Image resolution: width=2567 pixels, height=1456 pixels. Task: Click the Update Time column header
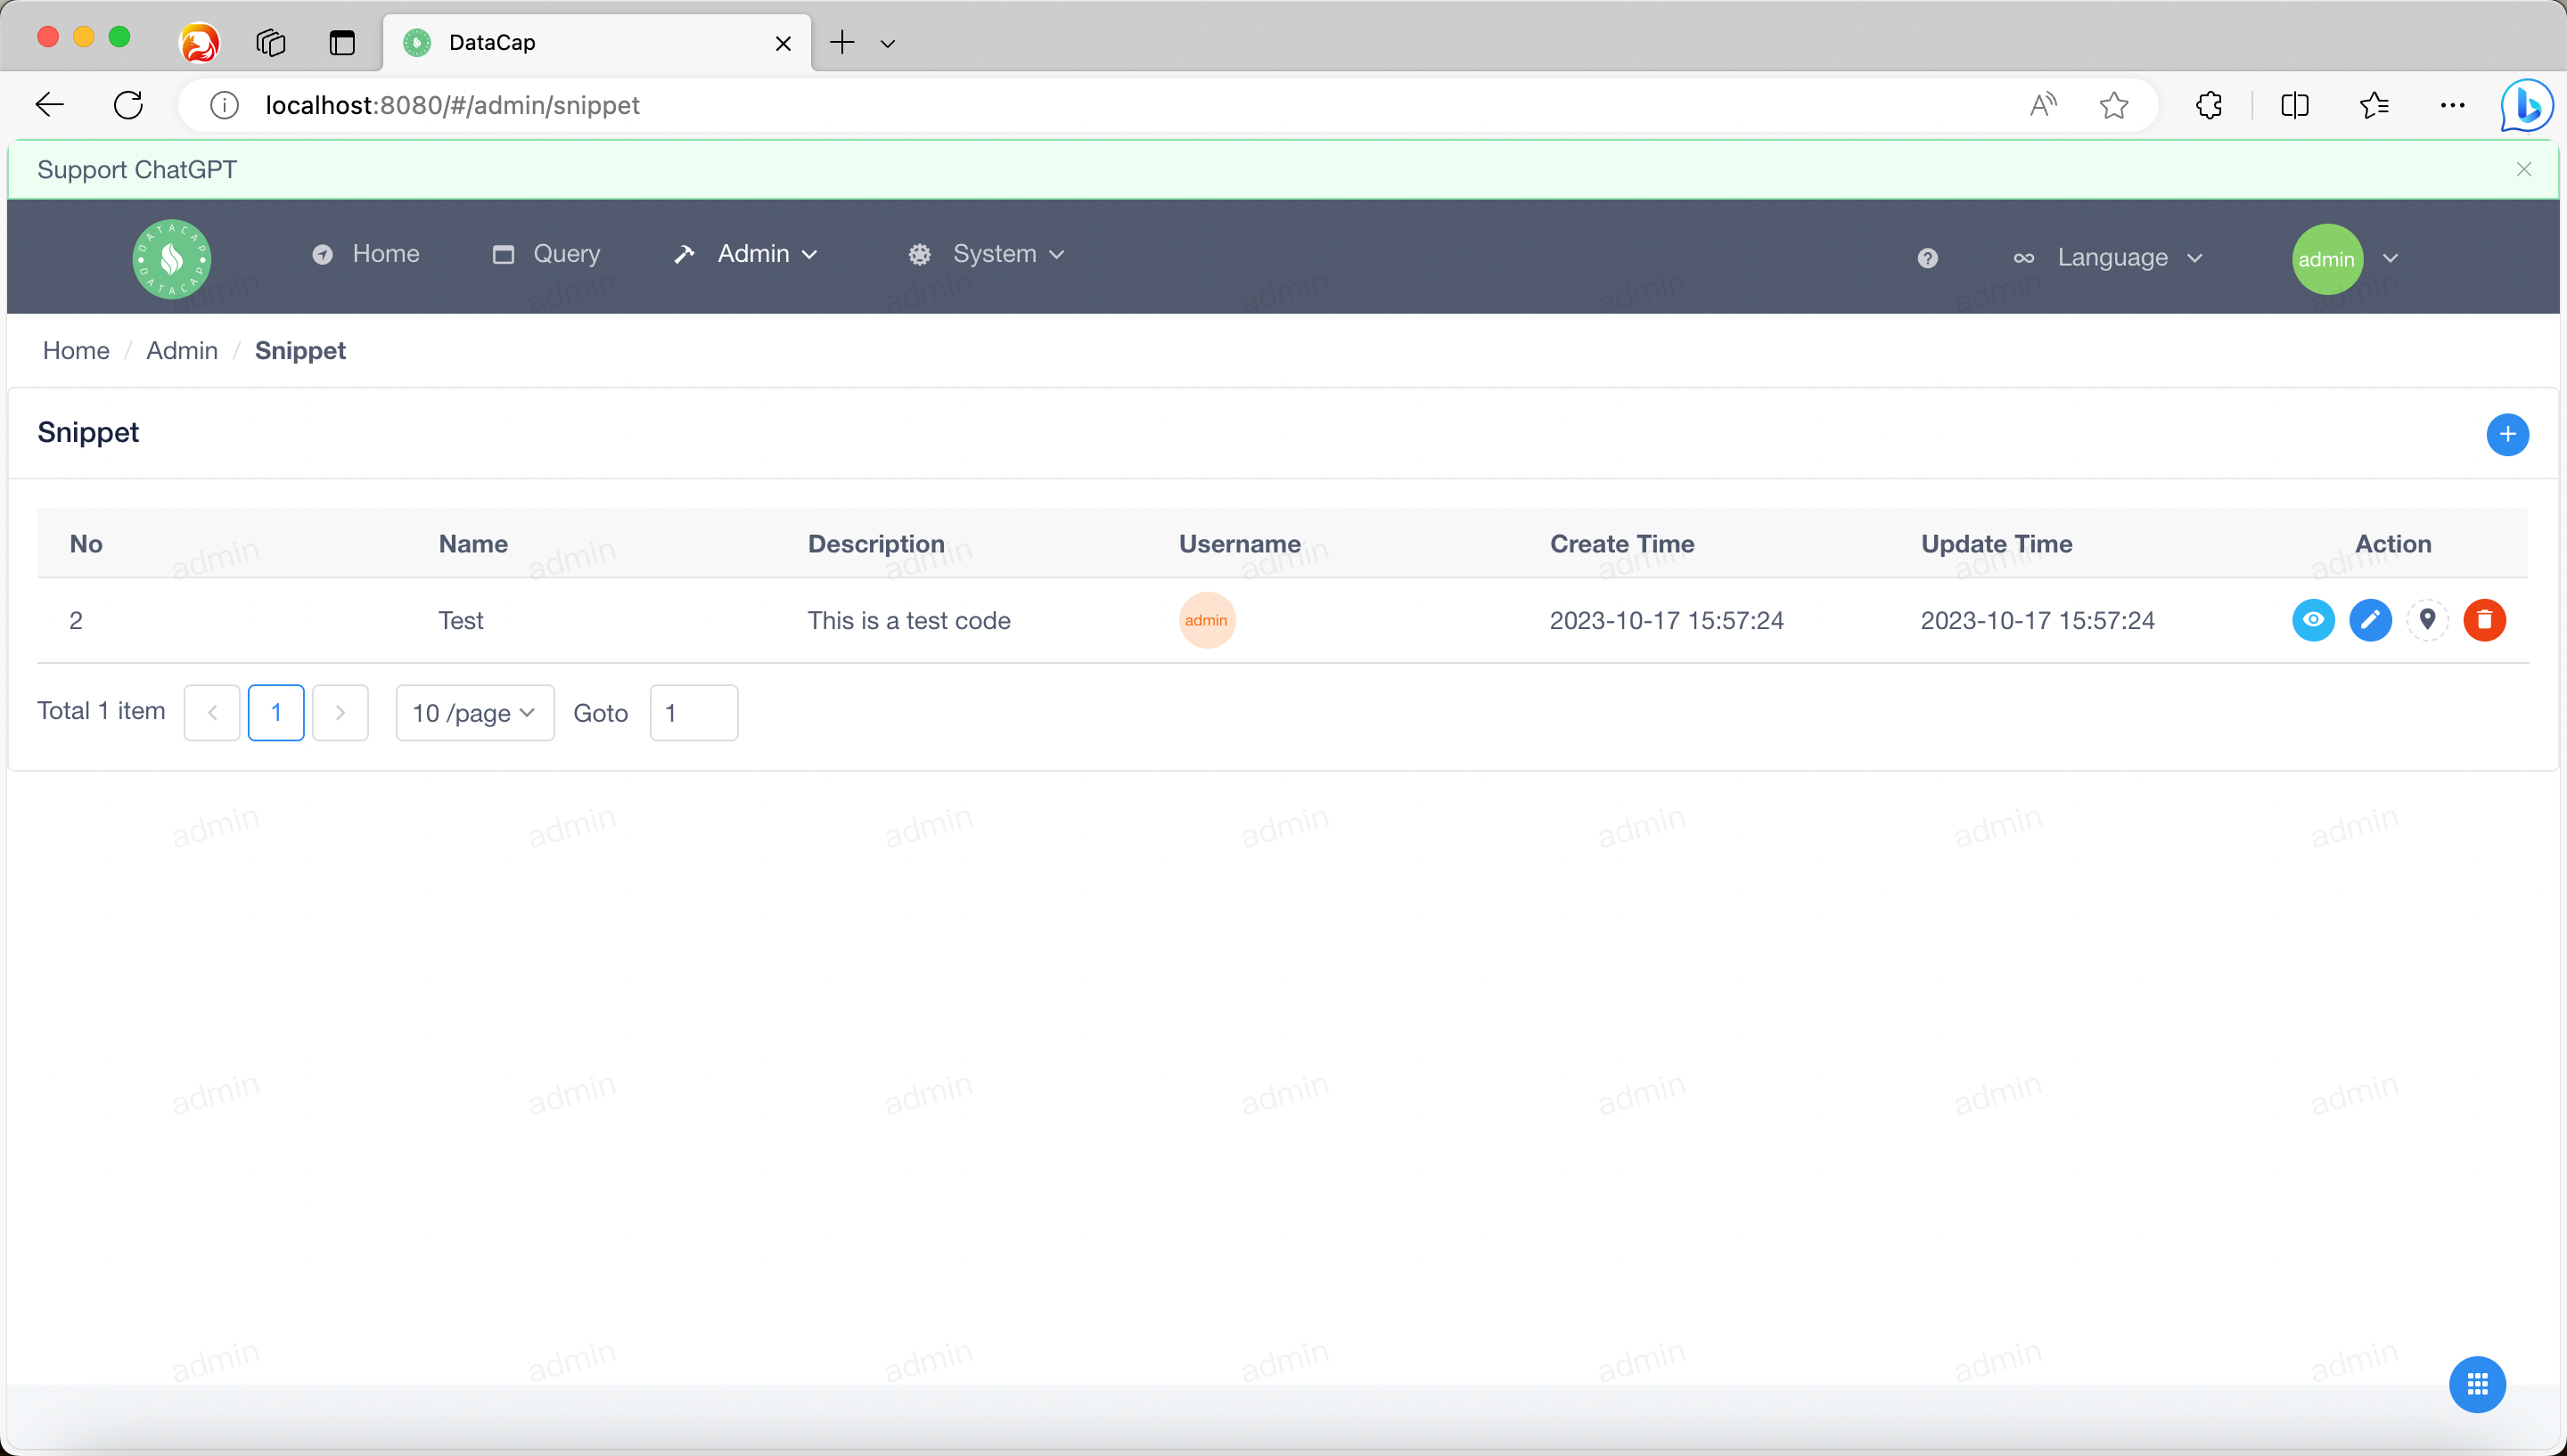1996,544
